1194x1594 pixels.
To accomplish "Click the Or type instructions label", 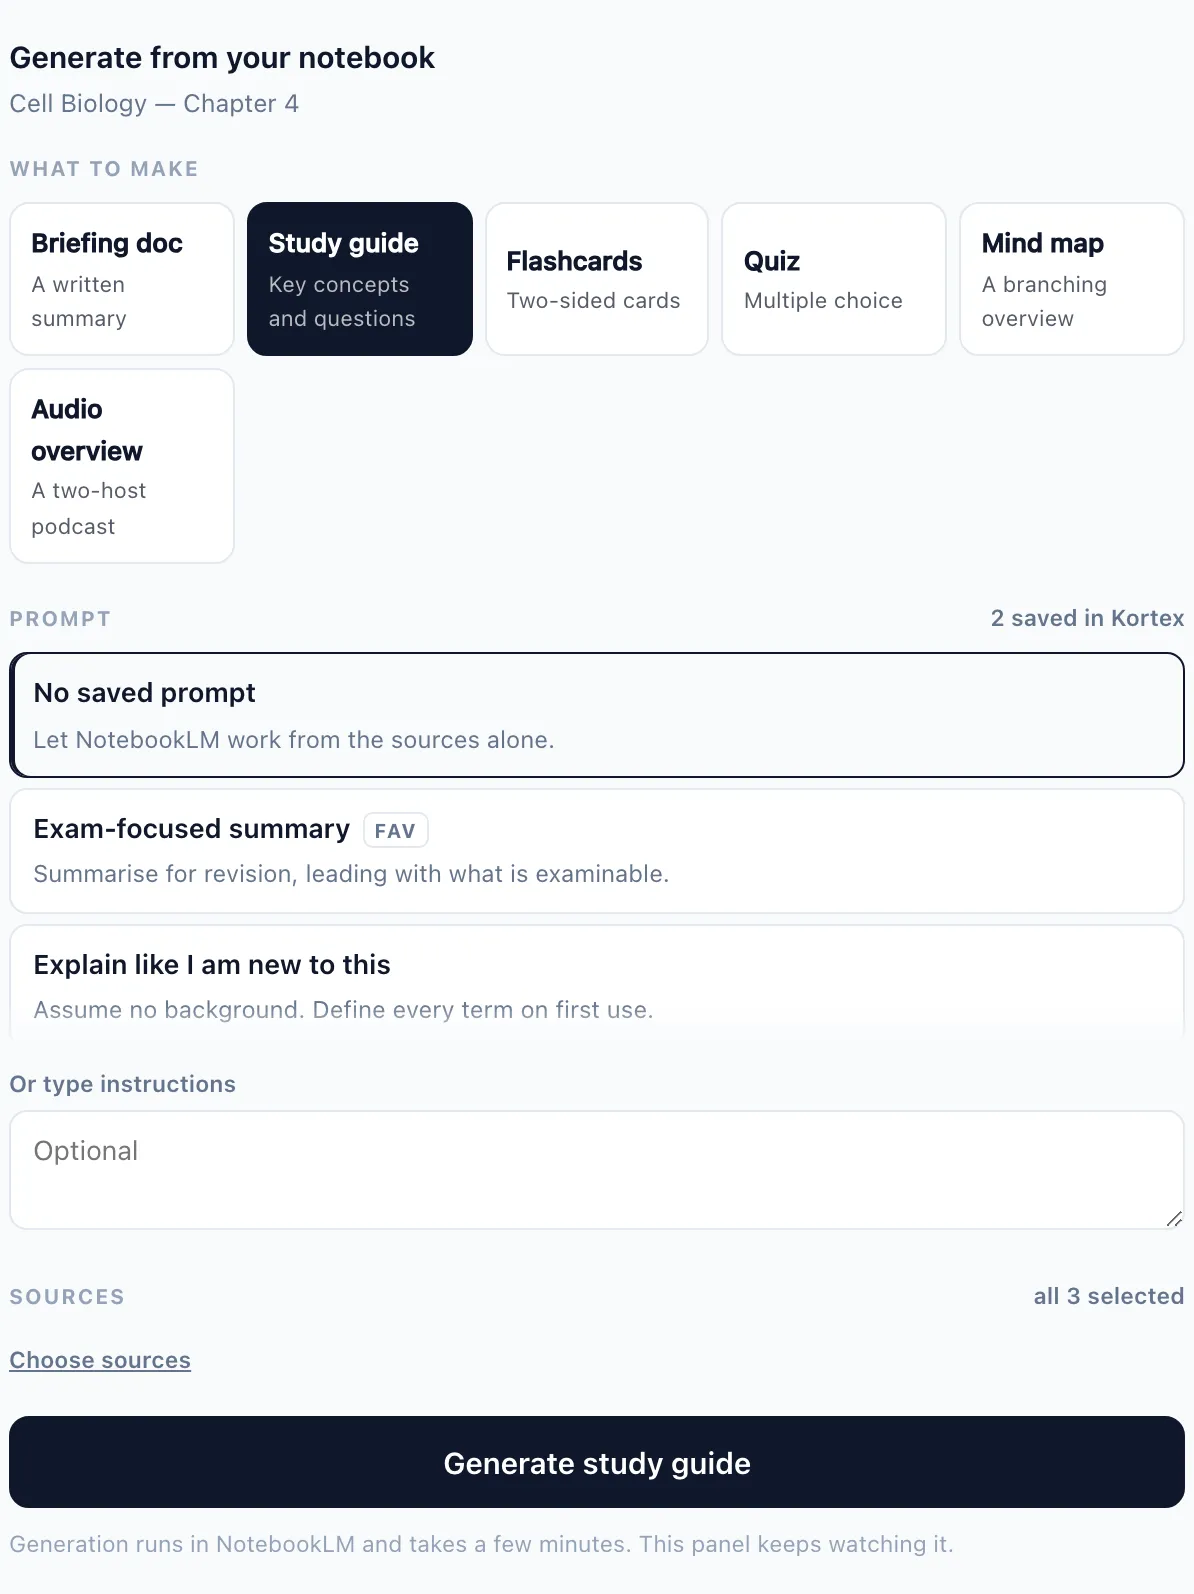I will pos(123,1084).
